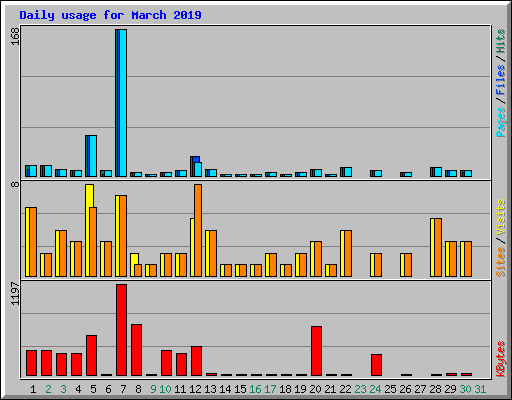Screen dimensions: 512x400
Task: Click day 21 on the x-axis
Action: tap(330, 389)
